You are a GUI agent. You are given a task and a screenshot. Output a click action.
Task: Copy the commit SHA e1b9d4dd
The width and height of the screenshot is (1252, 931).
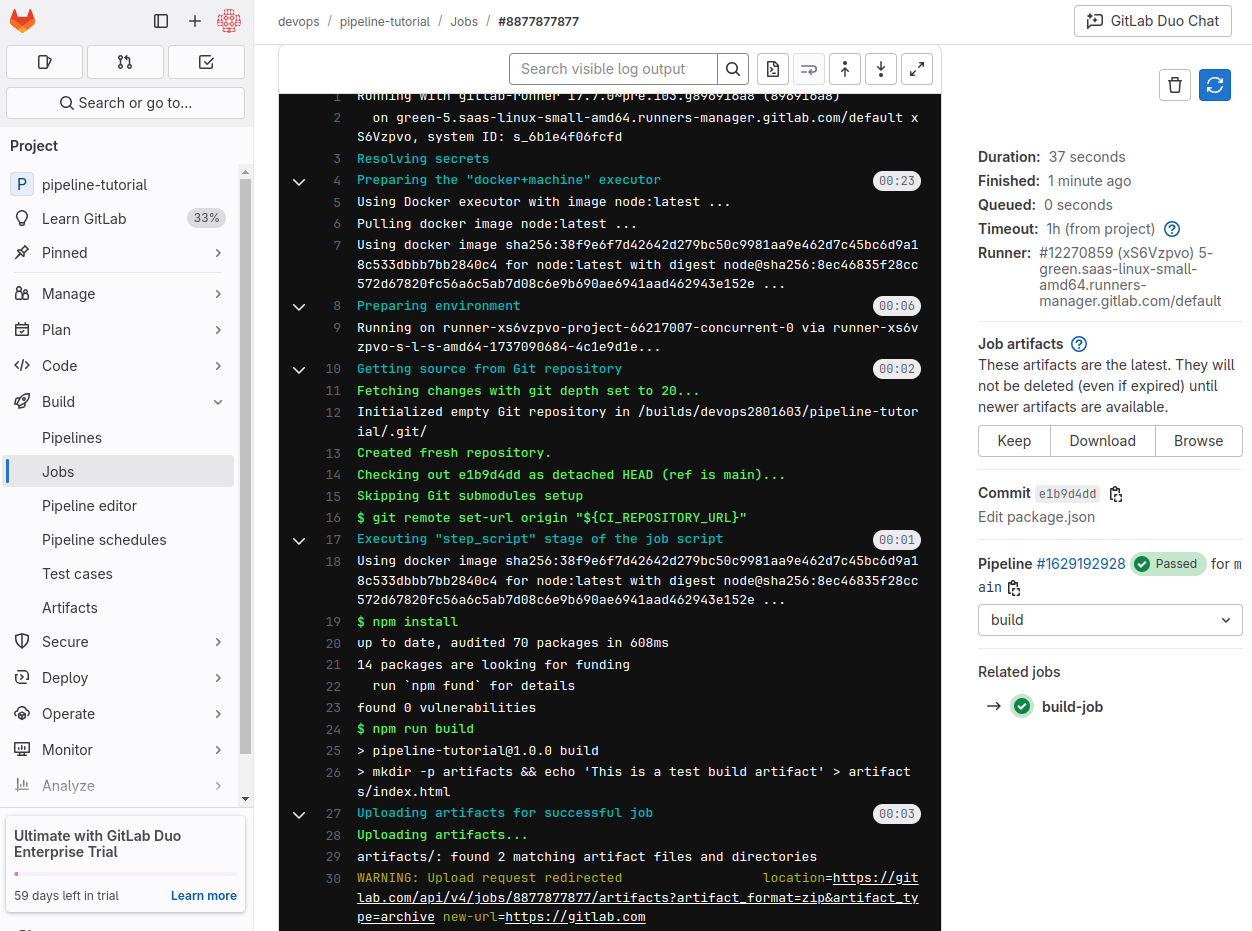1116,494
